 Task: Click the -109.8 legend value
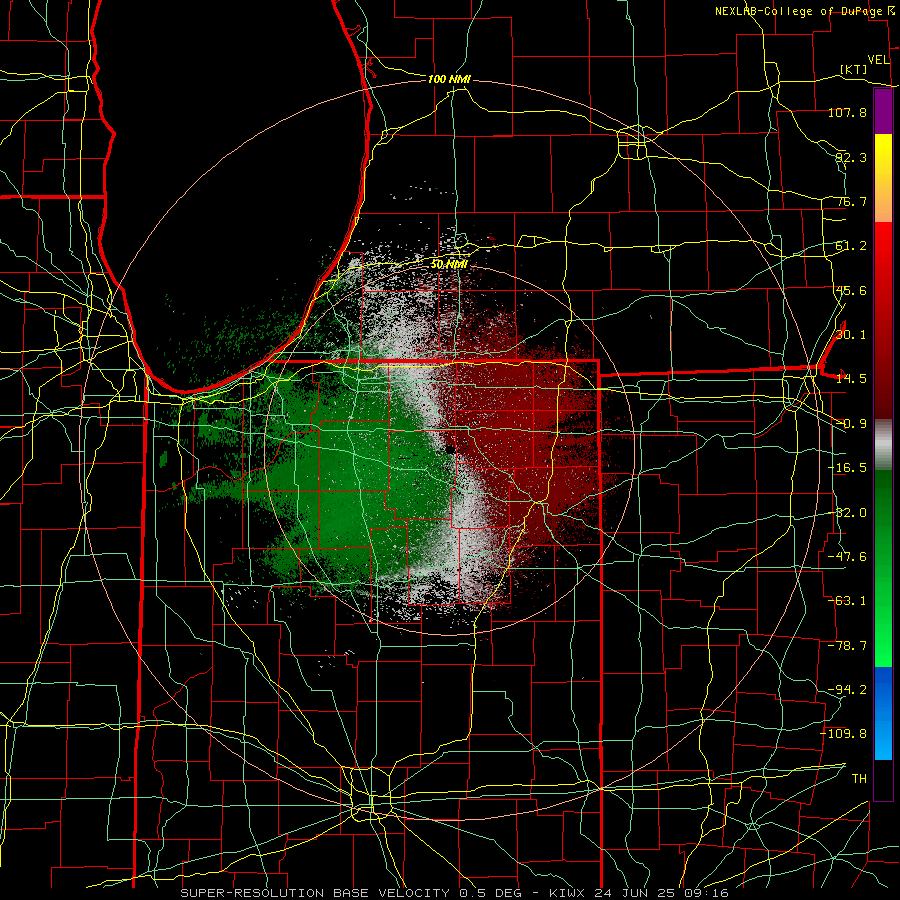(x=844, y=734)
